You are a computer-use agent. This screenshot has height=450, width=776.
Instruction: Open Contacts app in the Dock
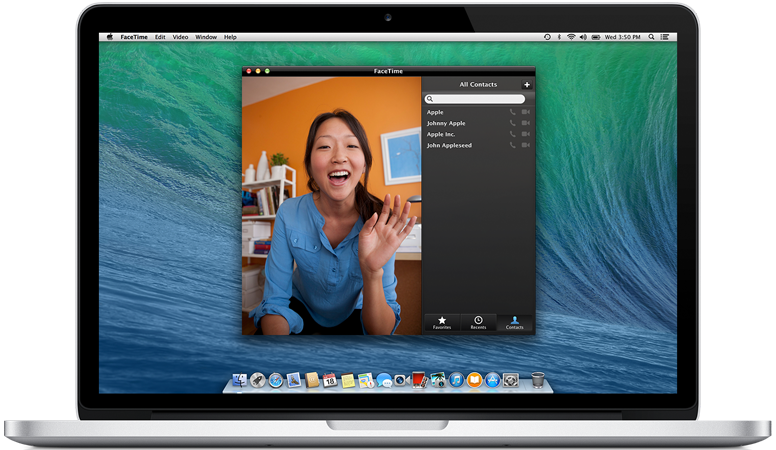312,380
